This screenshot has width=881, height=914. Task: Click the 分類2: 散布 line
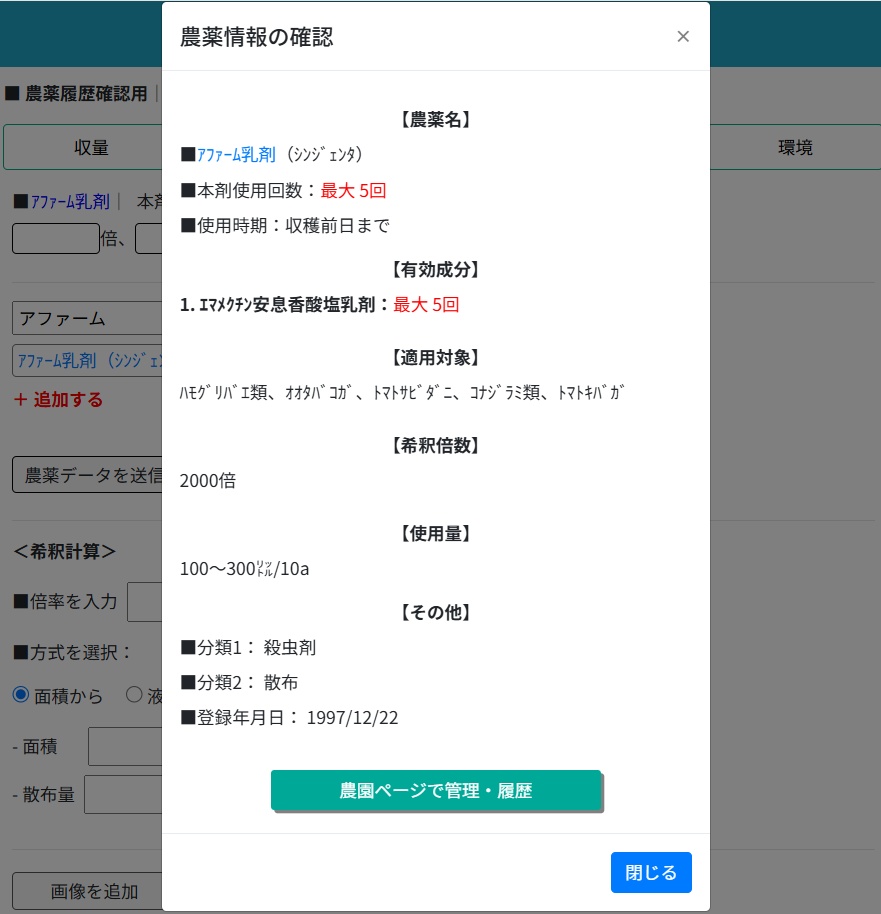click(239, 682)
